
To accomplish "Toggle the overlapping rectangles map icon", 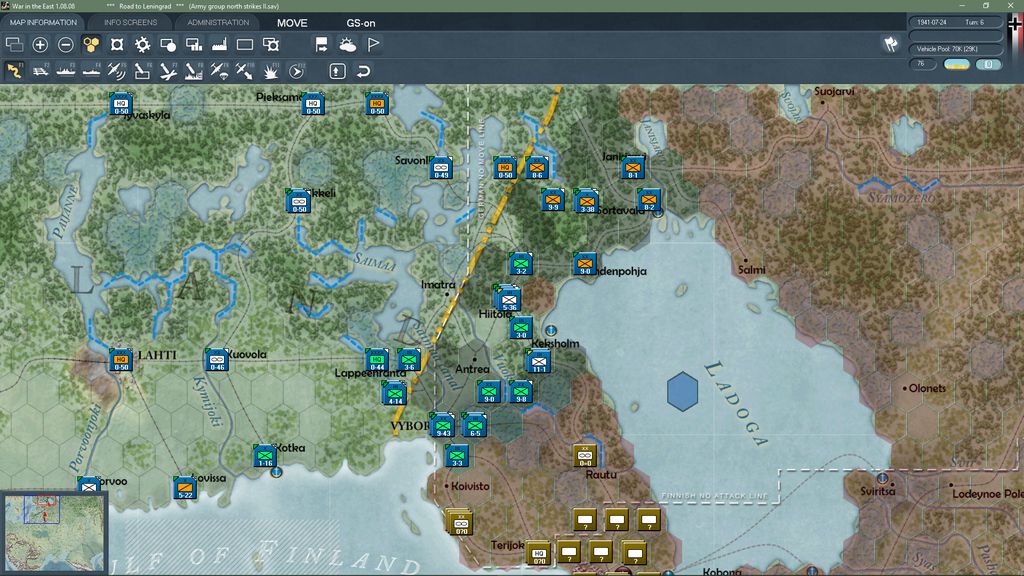I will click(x=14, y=44).
